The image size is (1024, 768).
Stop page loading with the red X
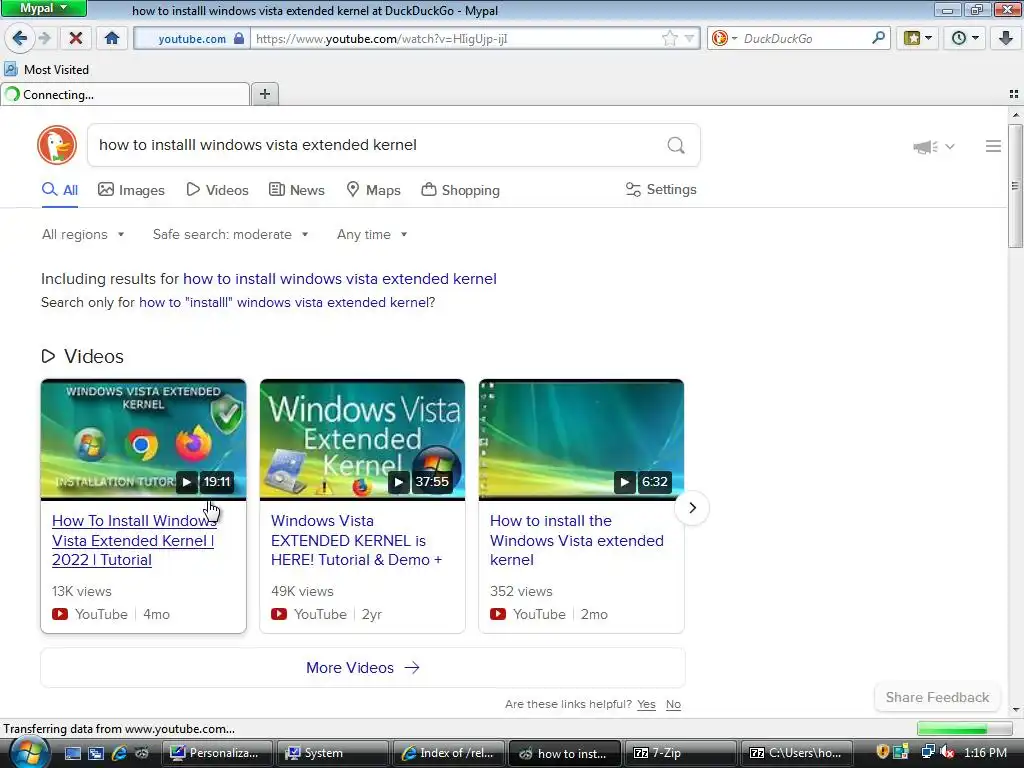[76, 39]
